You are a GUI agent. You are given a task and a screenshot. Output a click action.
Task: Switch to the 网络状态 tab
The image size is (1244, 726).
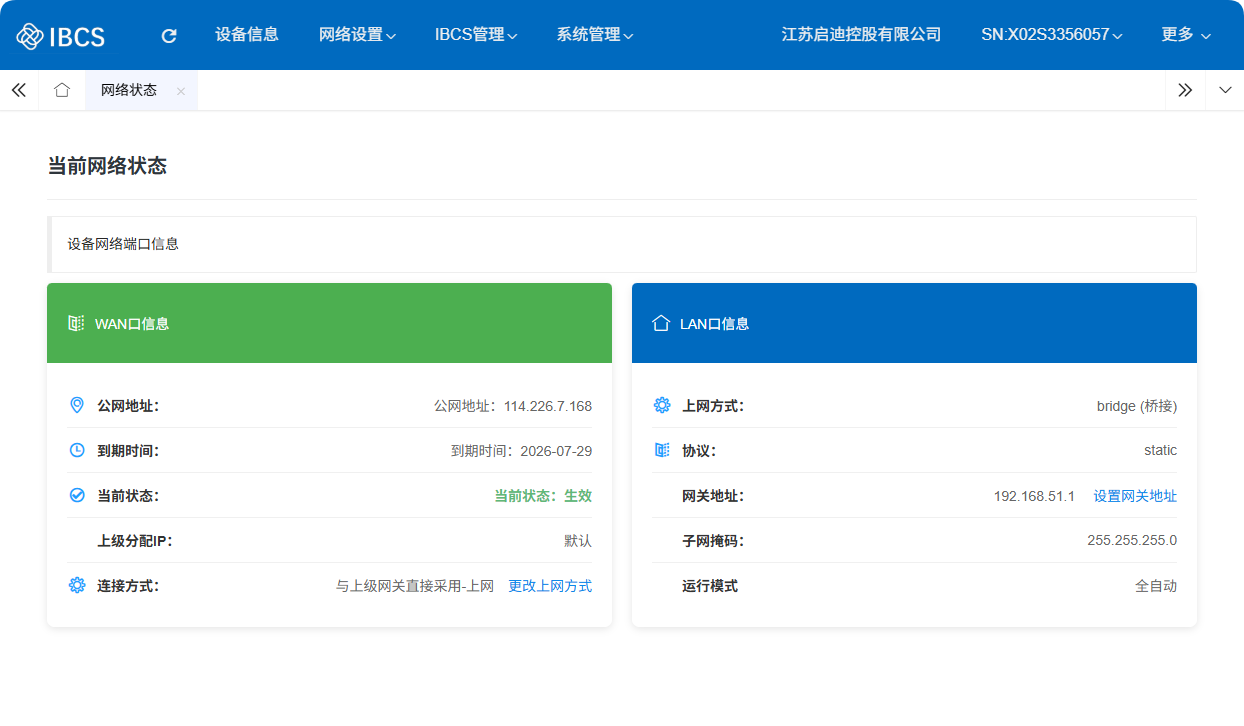[x=129, y=90]
